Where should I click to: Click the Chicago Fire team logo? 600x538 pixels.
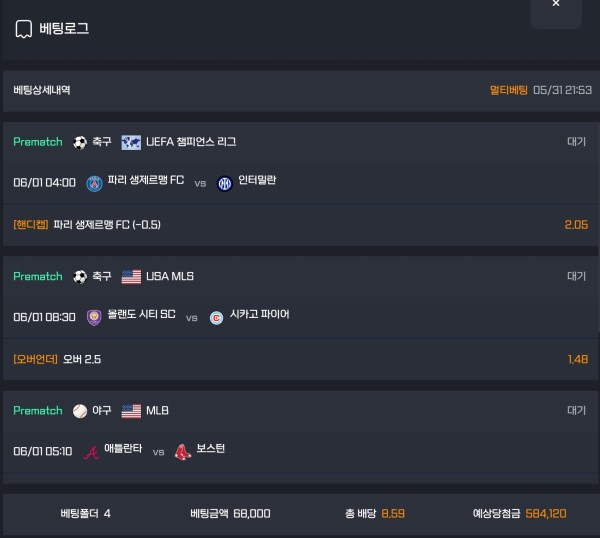pos(216,318)
